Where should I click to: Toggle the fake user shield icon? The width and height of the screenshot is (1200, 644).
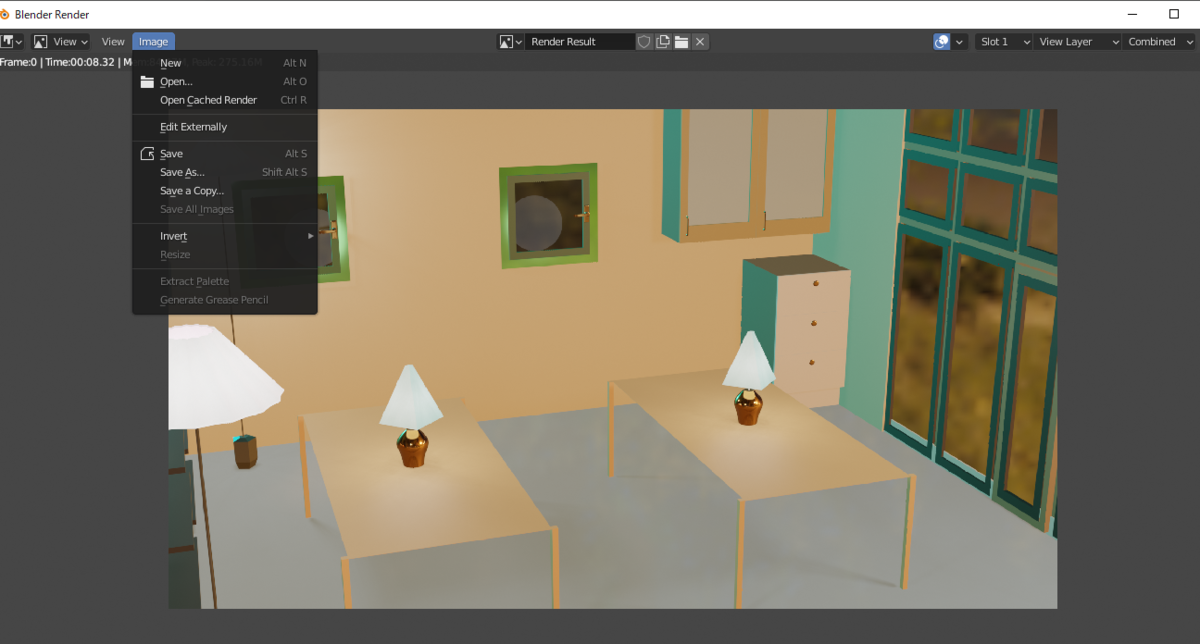(644, 41)
